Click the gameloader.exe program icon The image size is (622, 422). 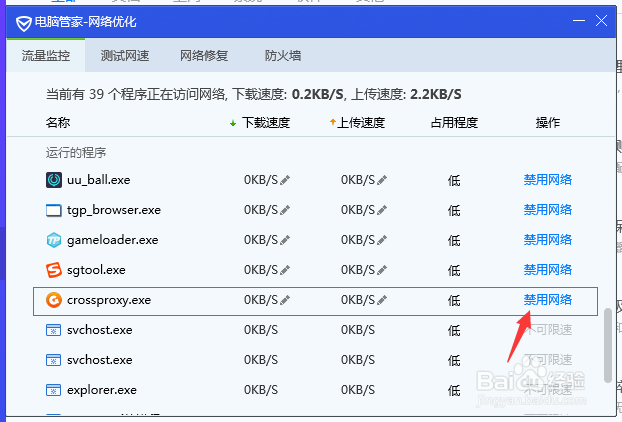click(54, 240)
